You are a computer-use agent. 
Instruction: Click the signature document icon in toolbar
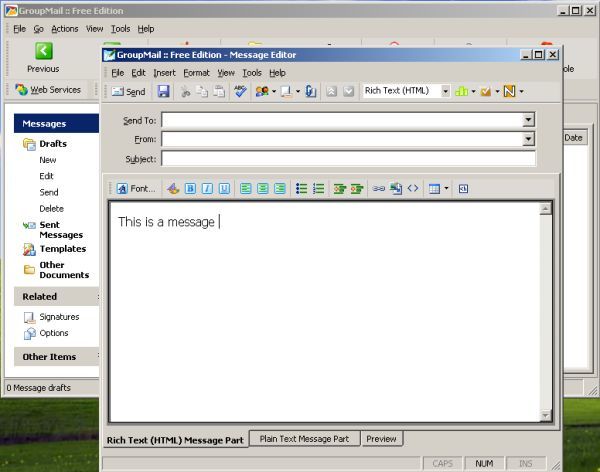coord(286,91)
